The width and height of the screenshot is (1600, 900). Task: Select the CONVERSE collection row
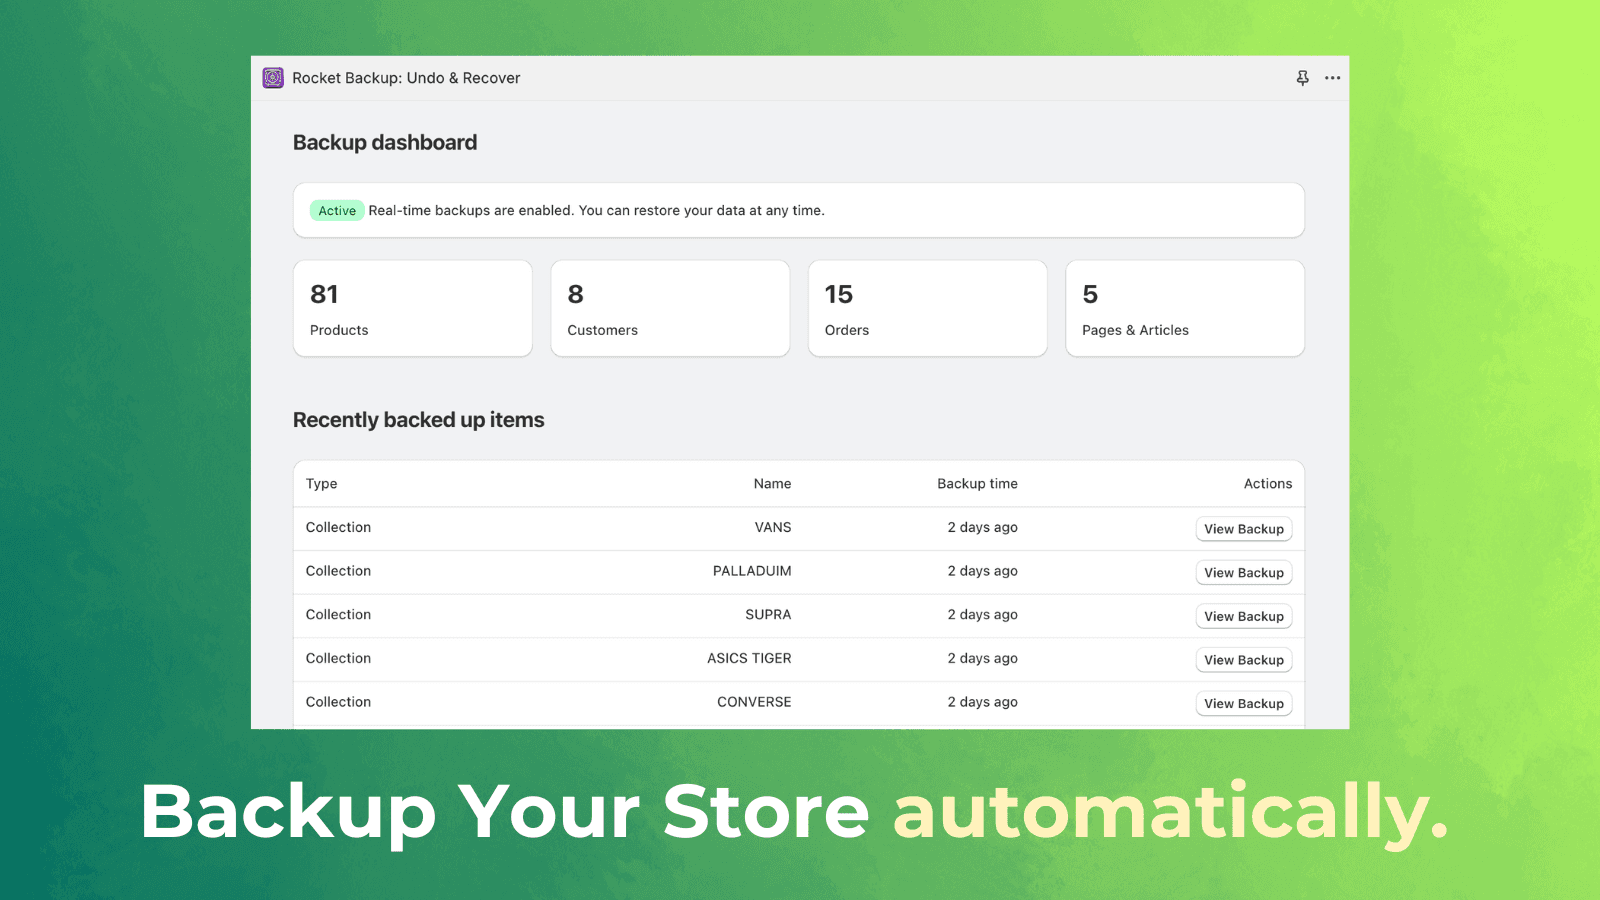point(700,702)
